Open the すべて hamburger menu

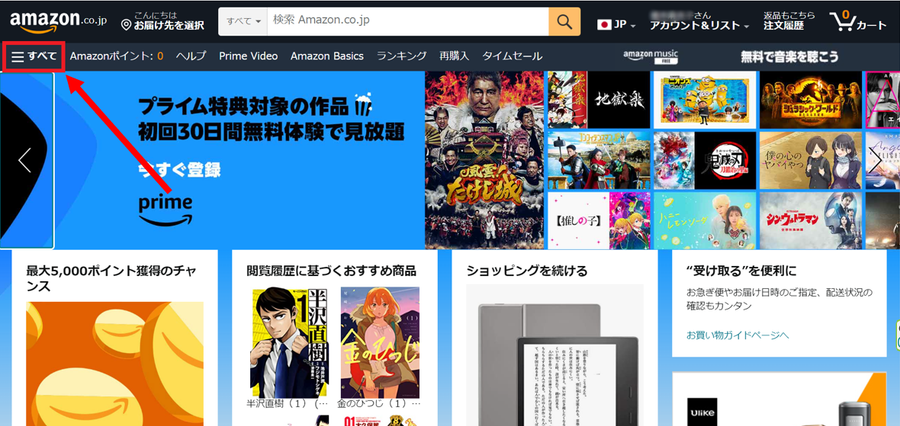[x=34, y=56]
